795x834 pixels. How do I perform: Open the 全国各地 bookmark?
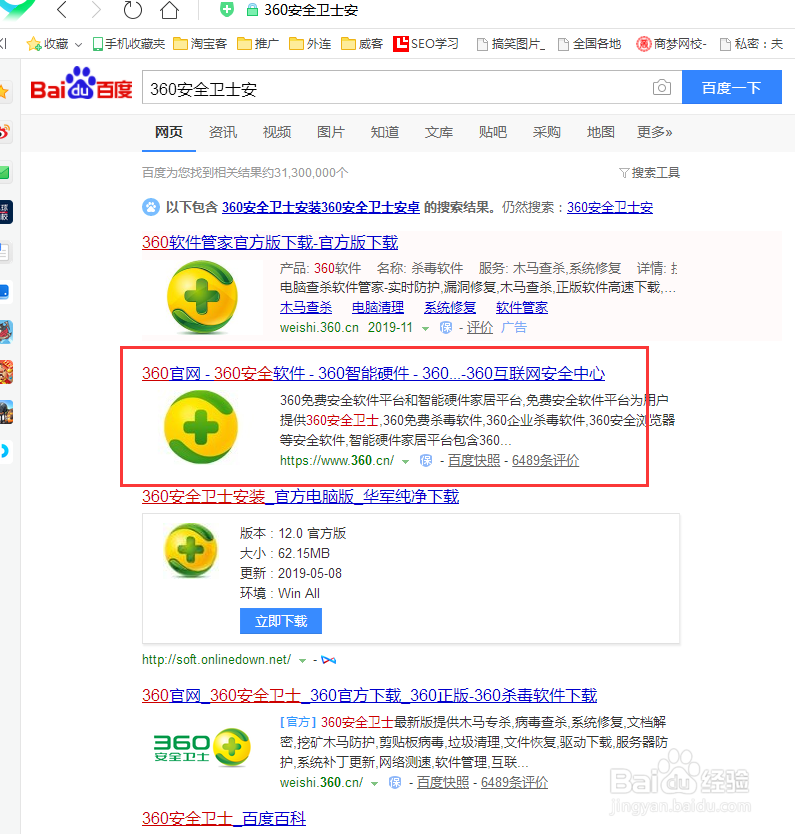tap(589, 44)
